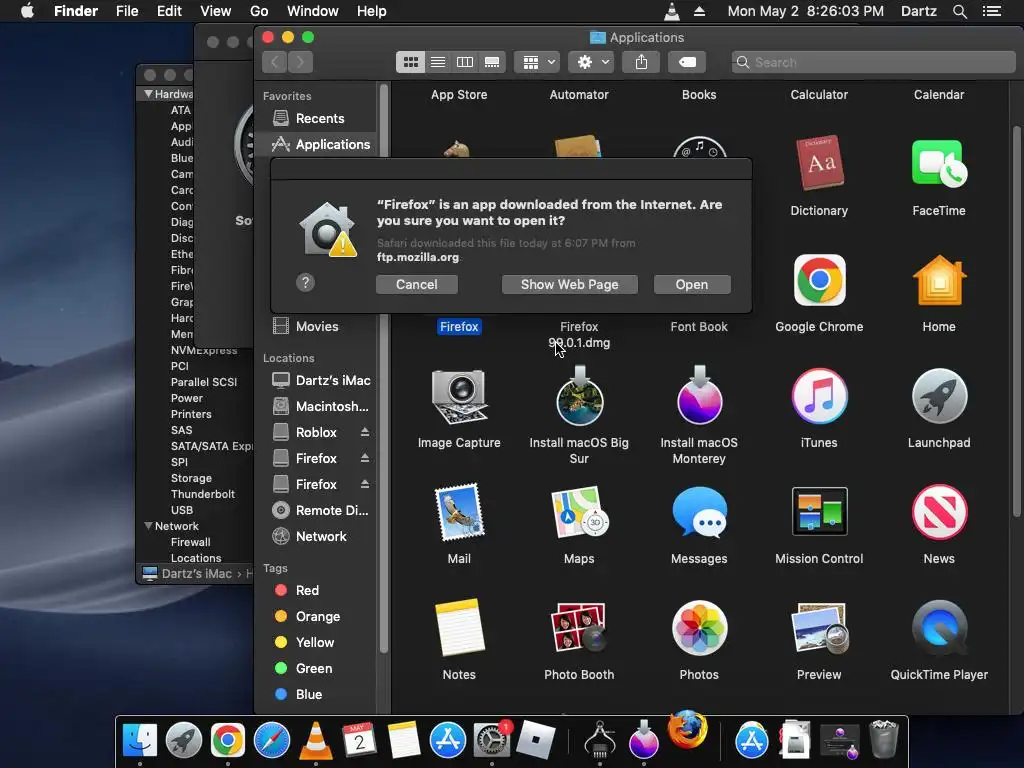Open the Dictionary app icon
Screen dimensions: 1024x768
(819, 163)
